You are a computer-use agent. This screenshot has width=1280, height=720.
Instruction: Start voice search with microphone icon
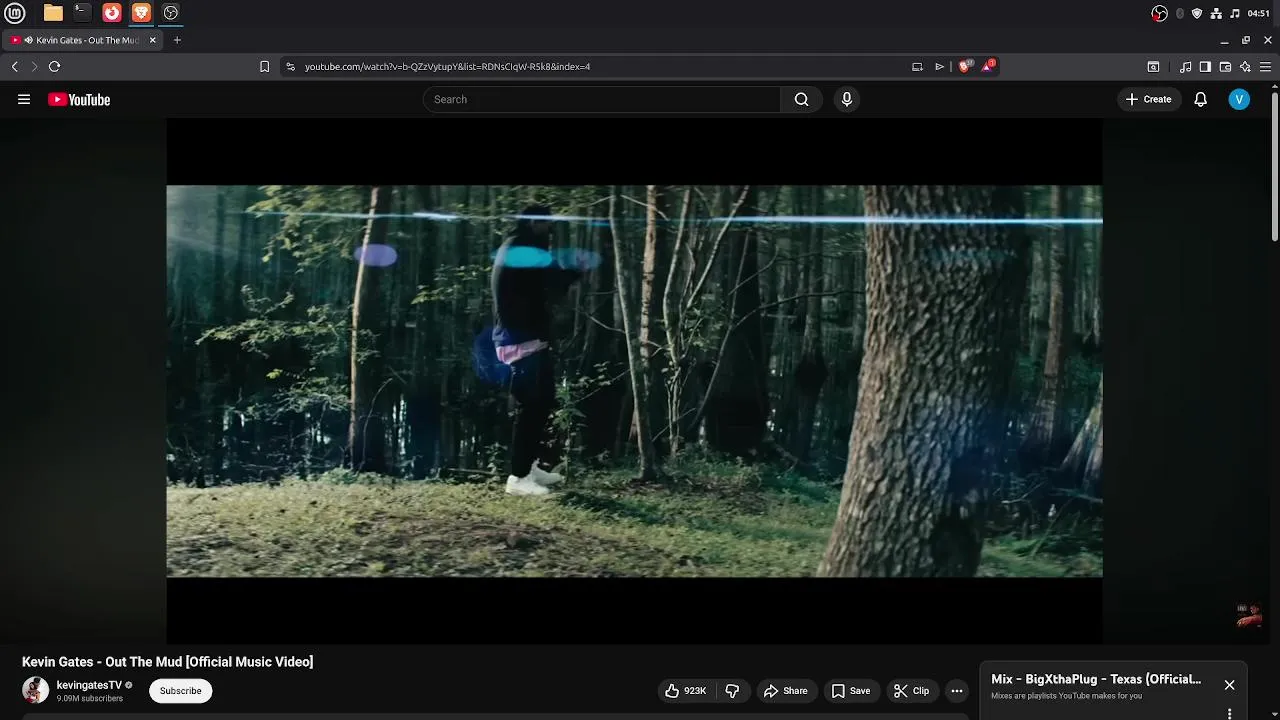(846, 99)
